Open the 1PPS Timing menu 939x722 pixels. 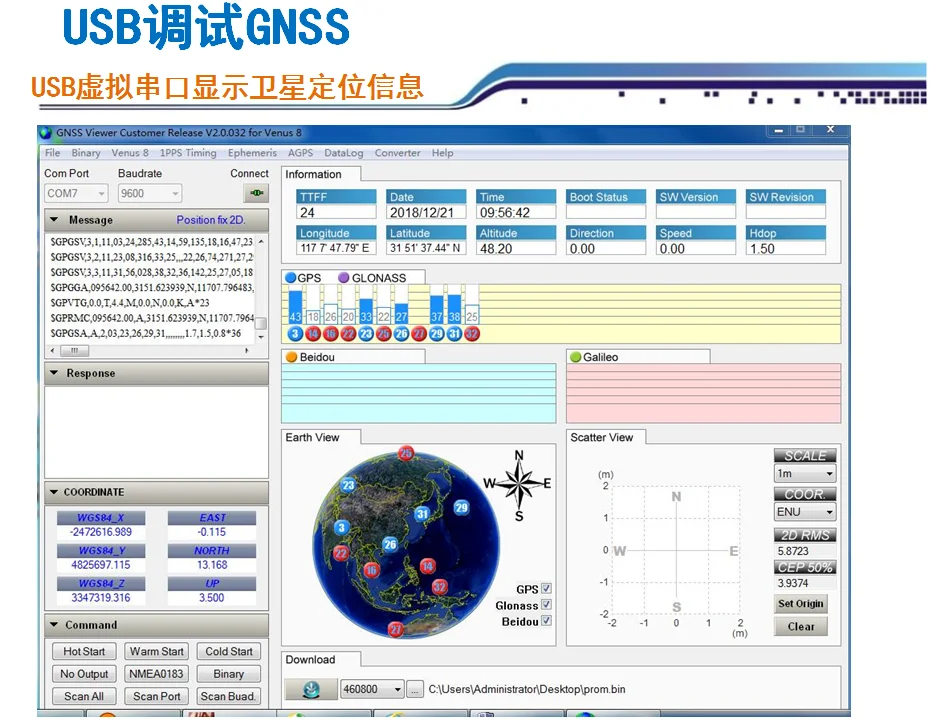(188, 153)
